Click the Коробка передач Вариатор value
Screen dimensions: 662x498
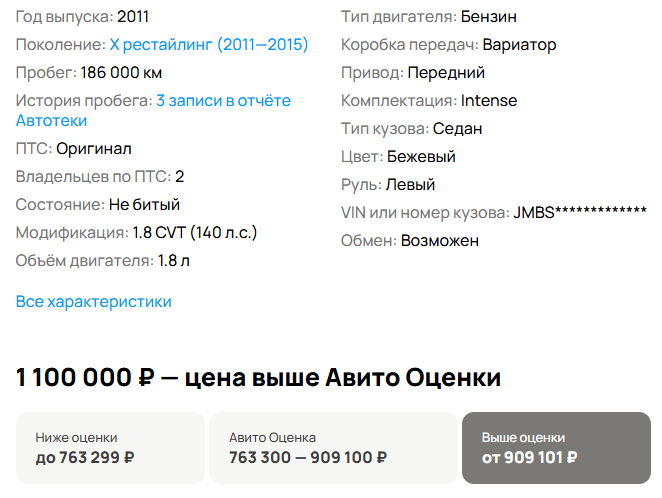coord(519,45)
